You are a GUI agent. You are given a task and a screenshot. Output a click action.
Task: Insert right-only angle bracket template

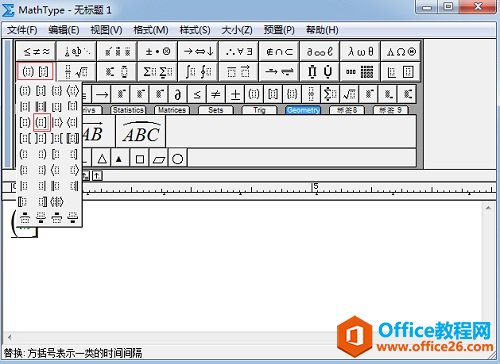(x=73, y=170)
